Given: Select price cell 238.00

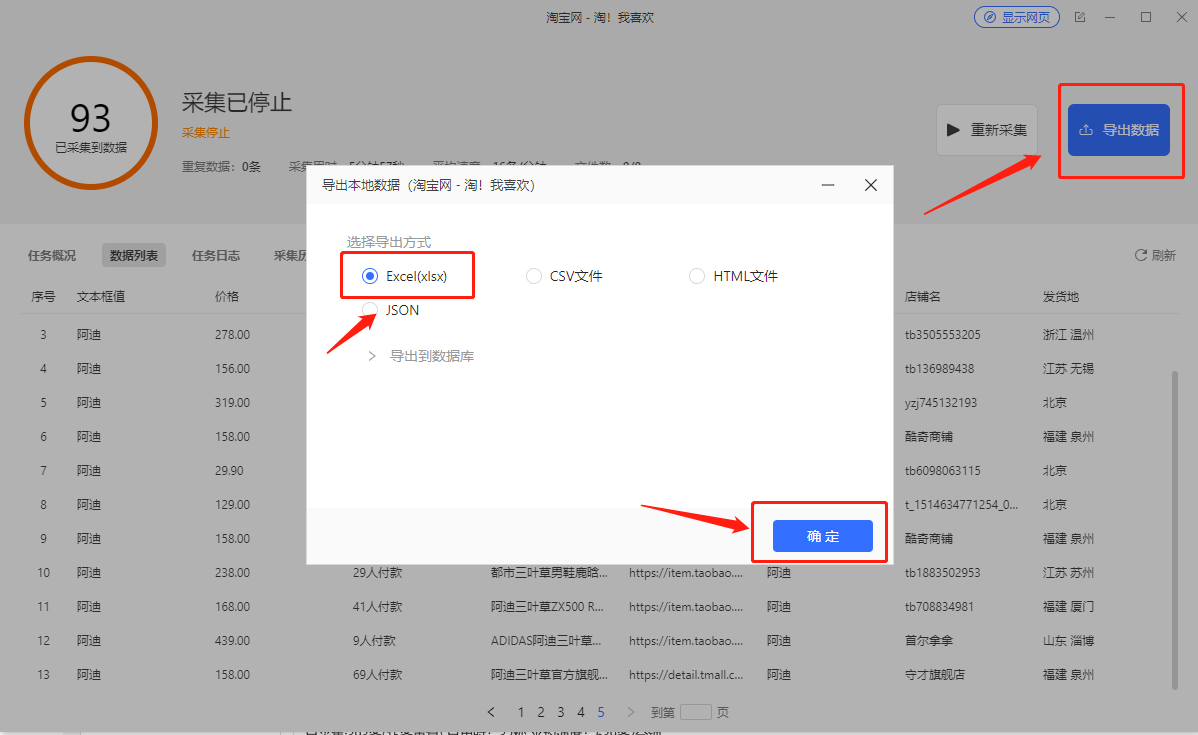Looking at the screenshot, I should point(232,572).
